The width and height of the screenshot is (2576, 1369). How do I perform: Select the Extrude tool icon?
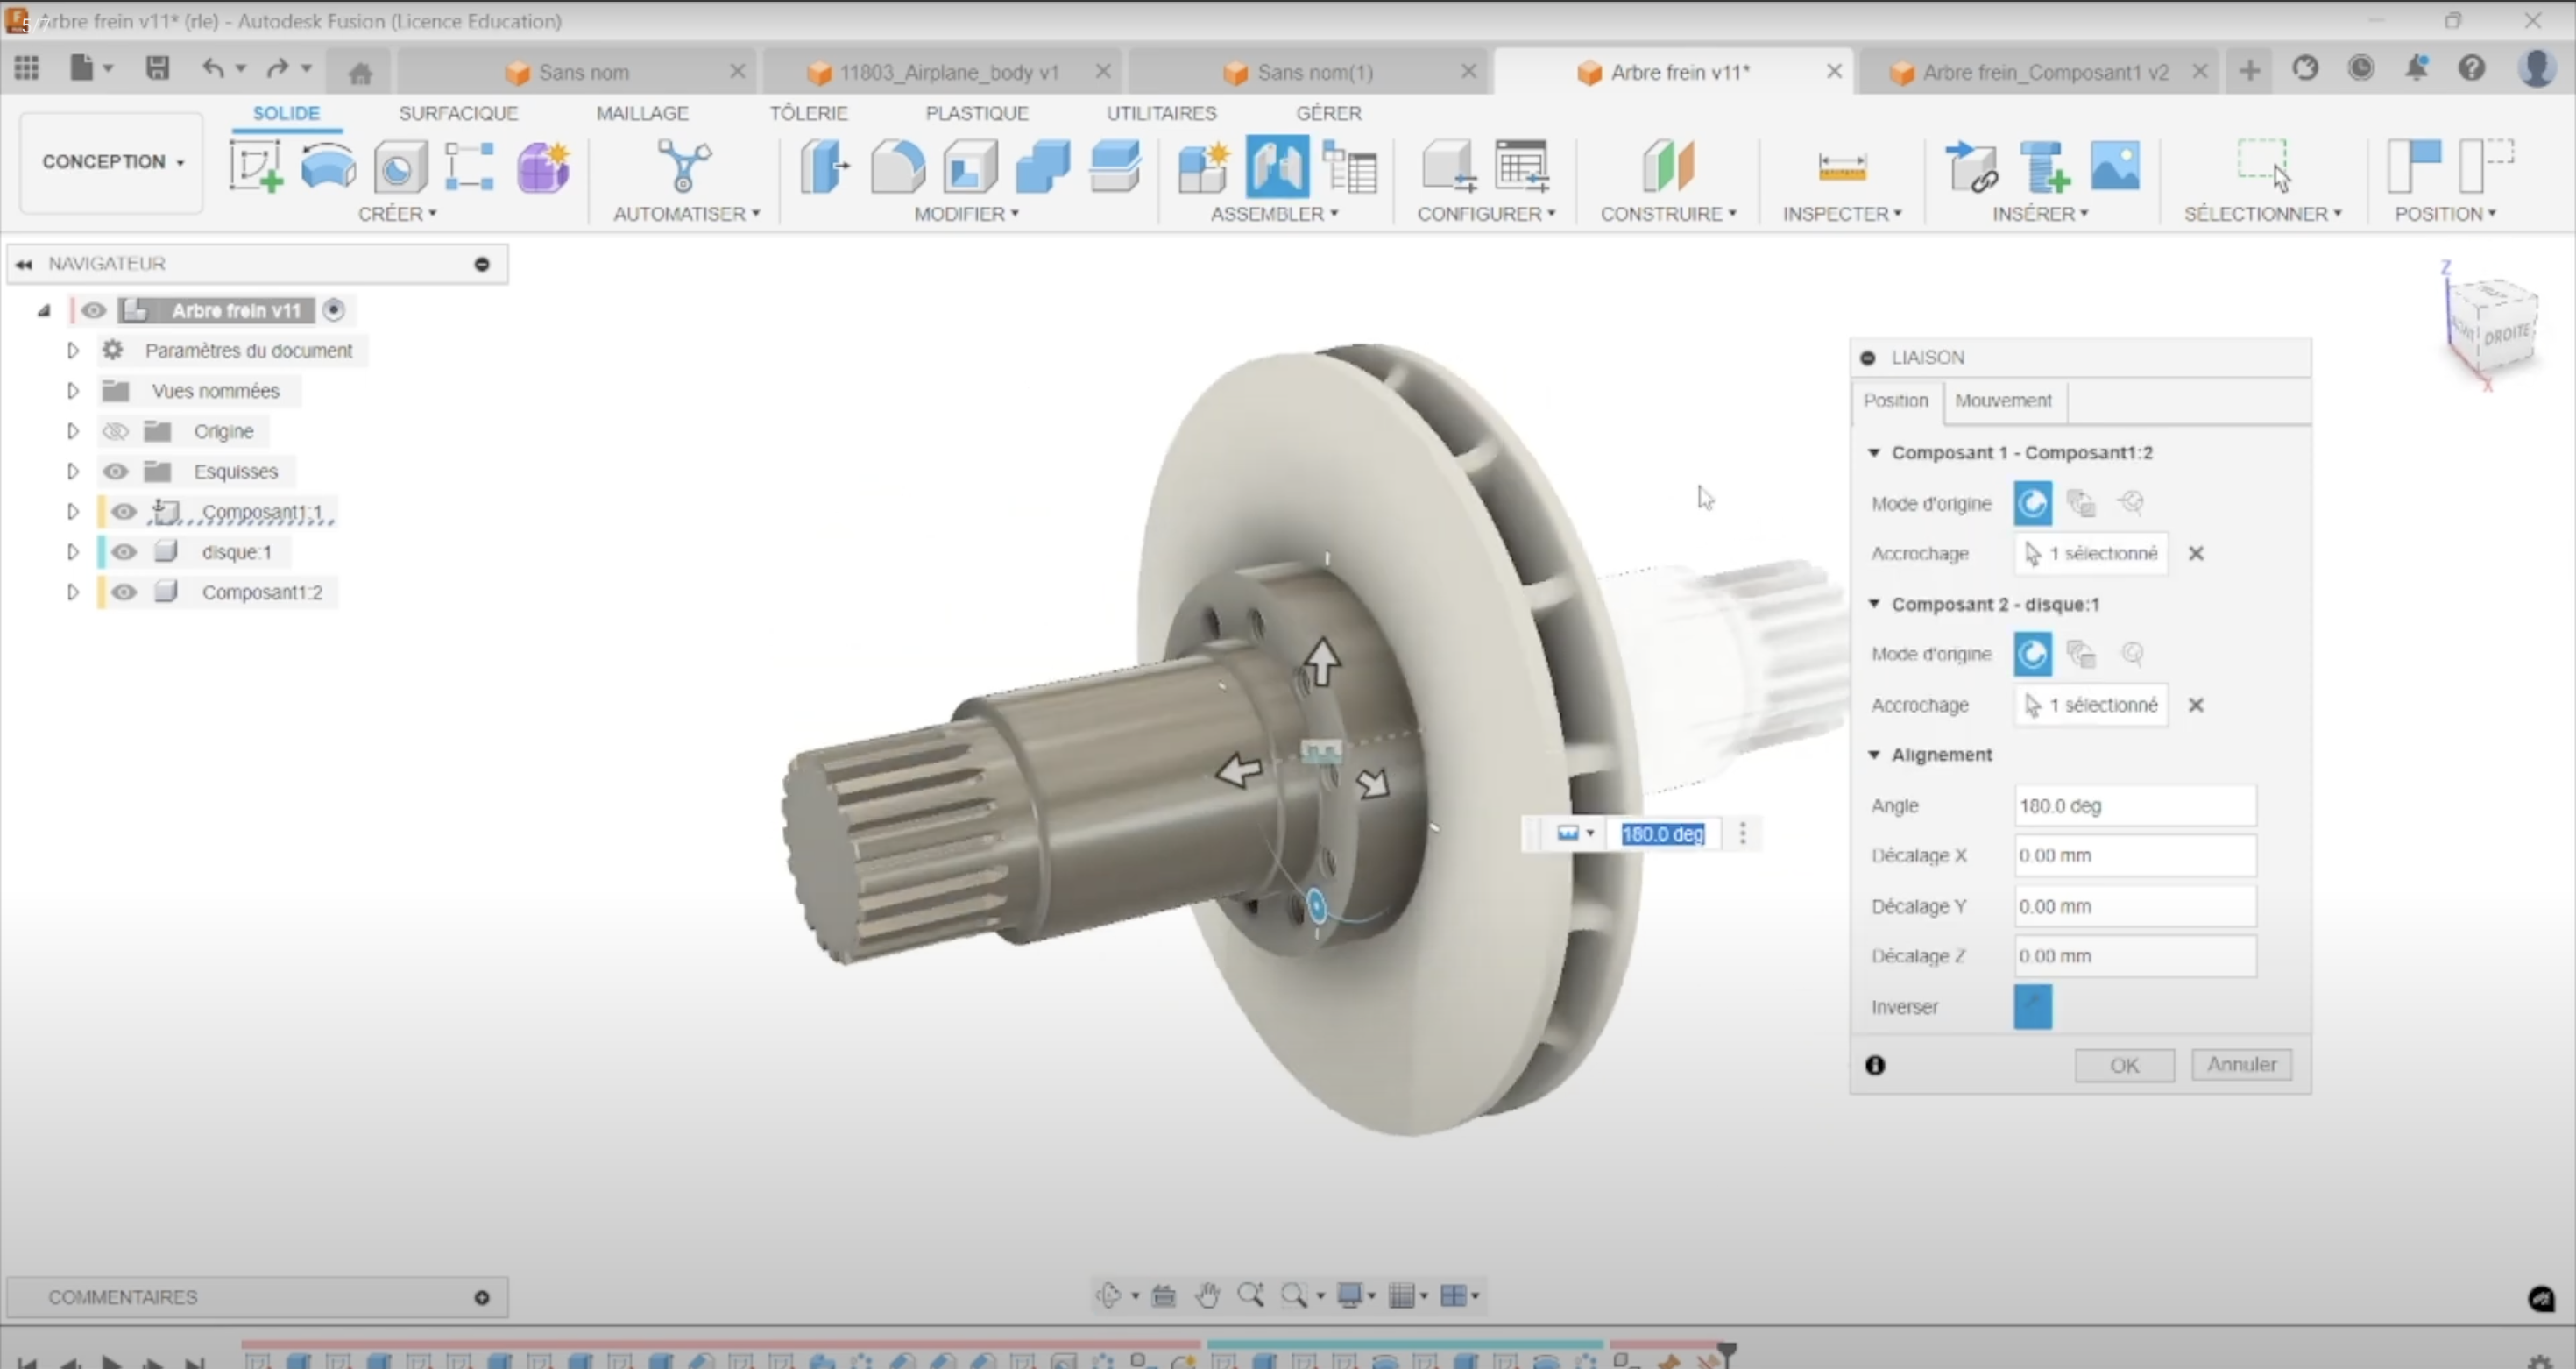(x=328, y=166)
